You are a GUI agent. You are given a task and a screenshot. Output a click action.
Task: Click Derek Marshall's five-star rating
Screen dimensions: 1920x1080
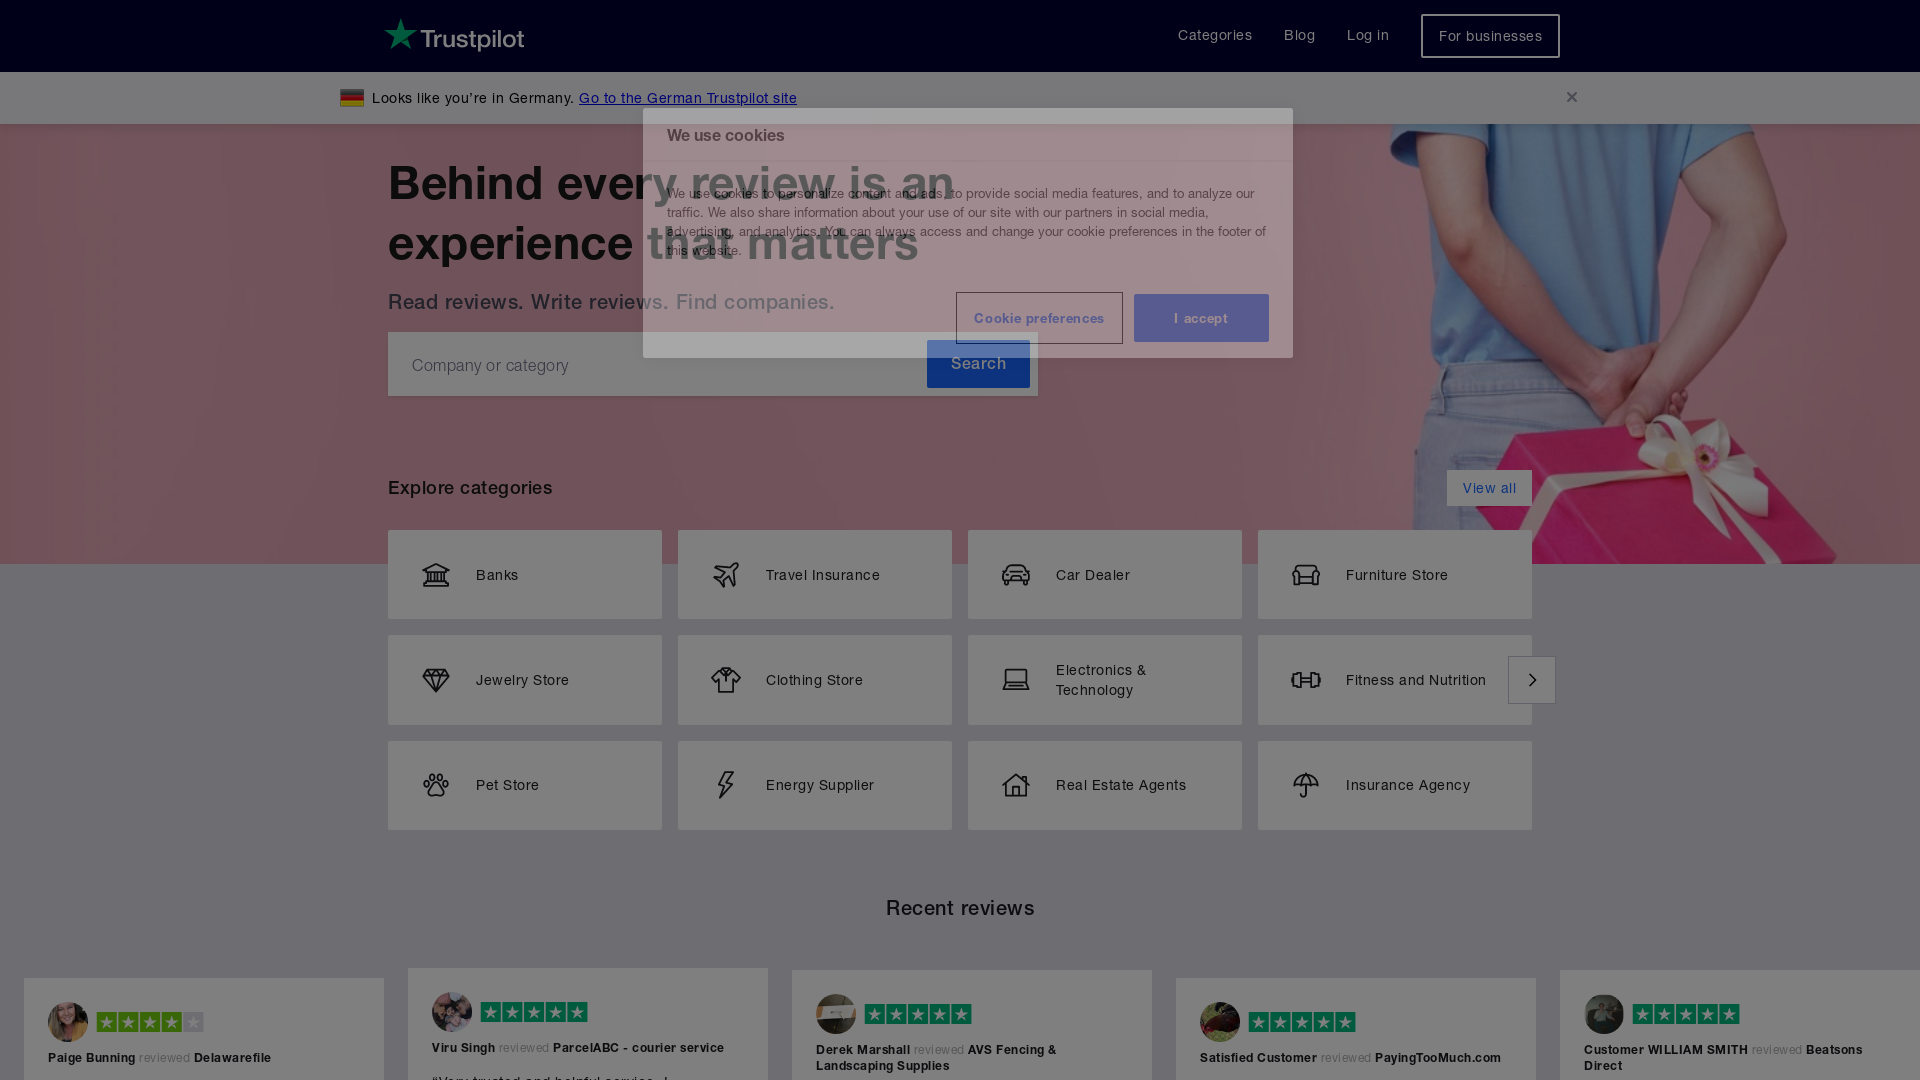click(918, 1014)
